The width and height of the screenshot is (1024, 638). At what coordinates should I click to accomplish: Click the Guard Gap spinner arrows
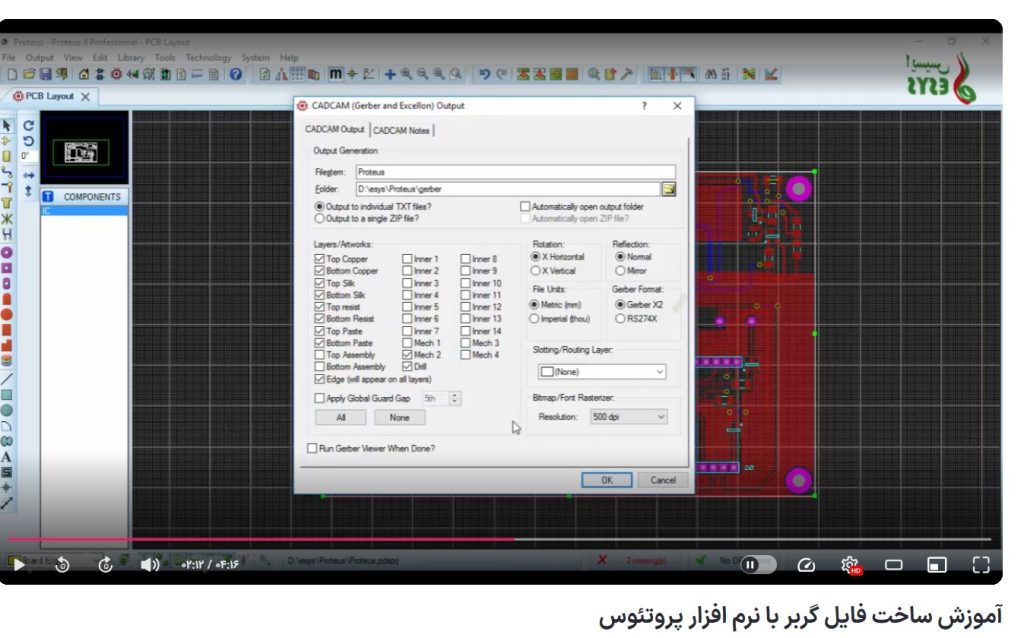pos(455,398)
